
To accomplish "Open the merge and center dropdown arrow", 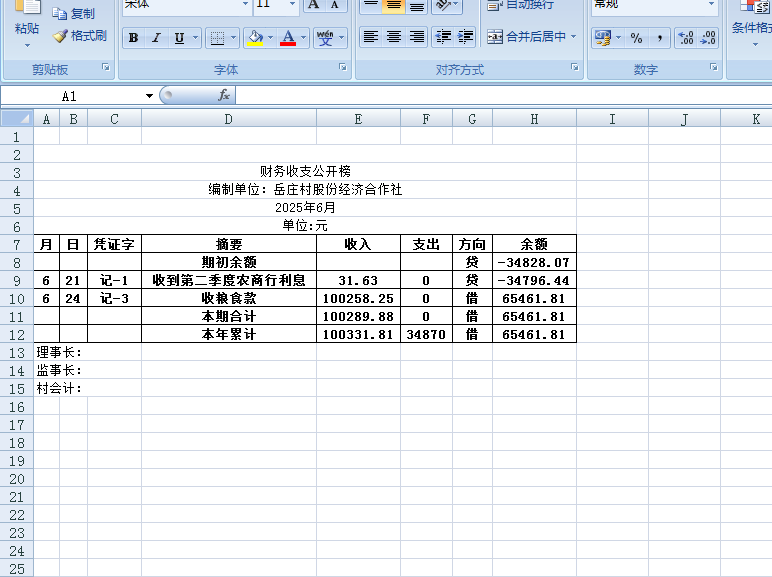I will [x=574, y=37].
